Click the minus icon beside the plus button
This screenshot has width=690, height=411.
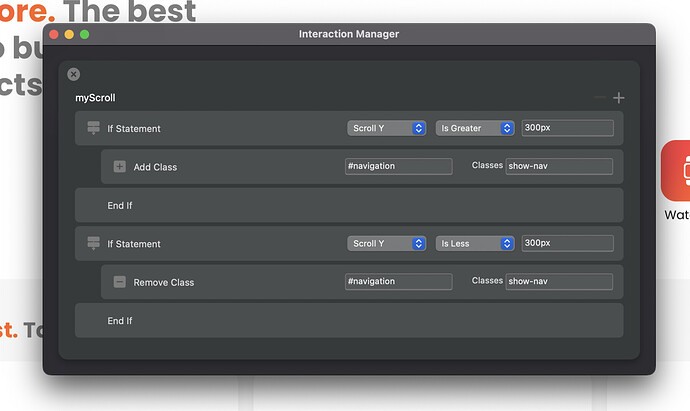600,98
